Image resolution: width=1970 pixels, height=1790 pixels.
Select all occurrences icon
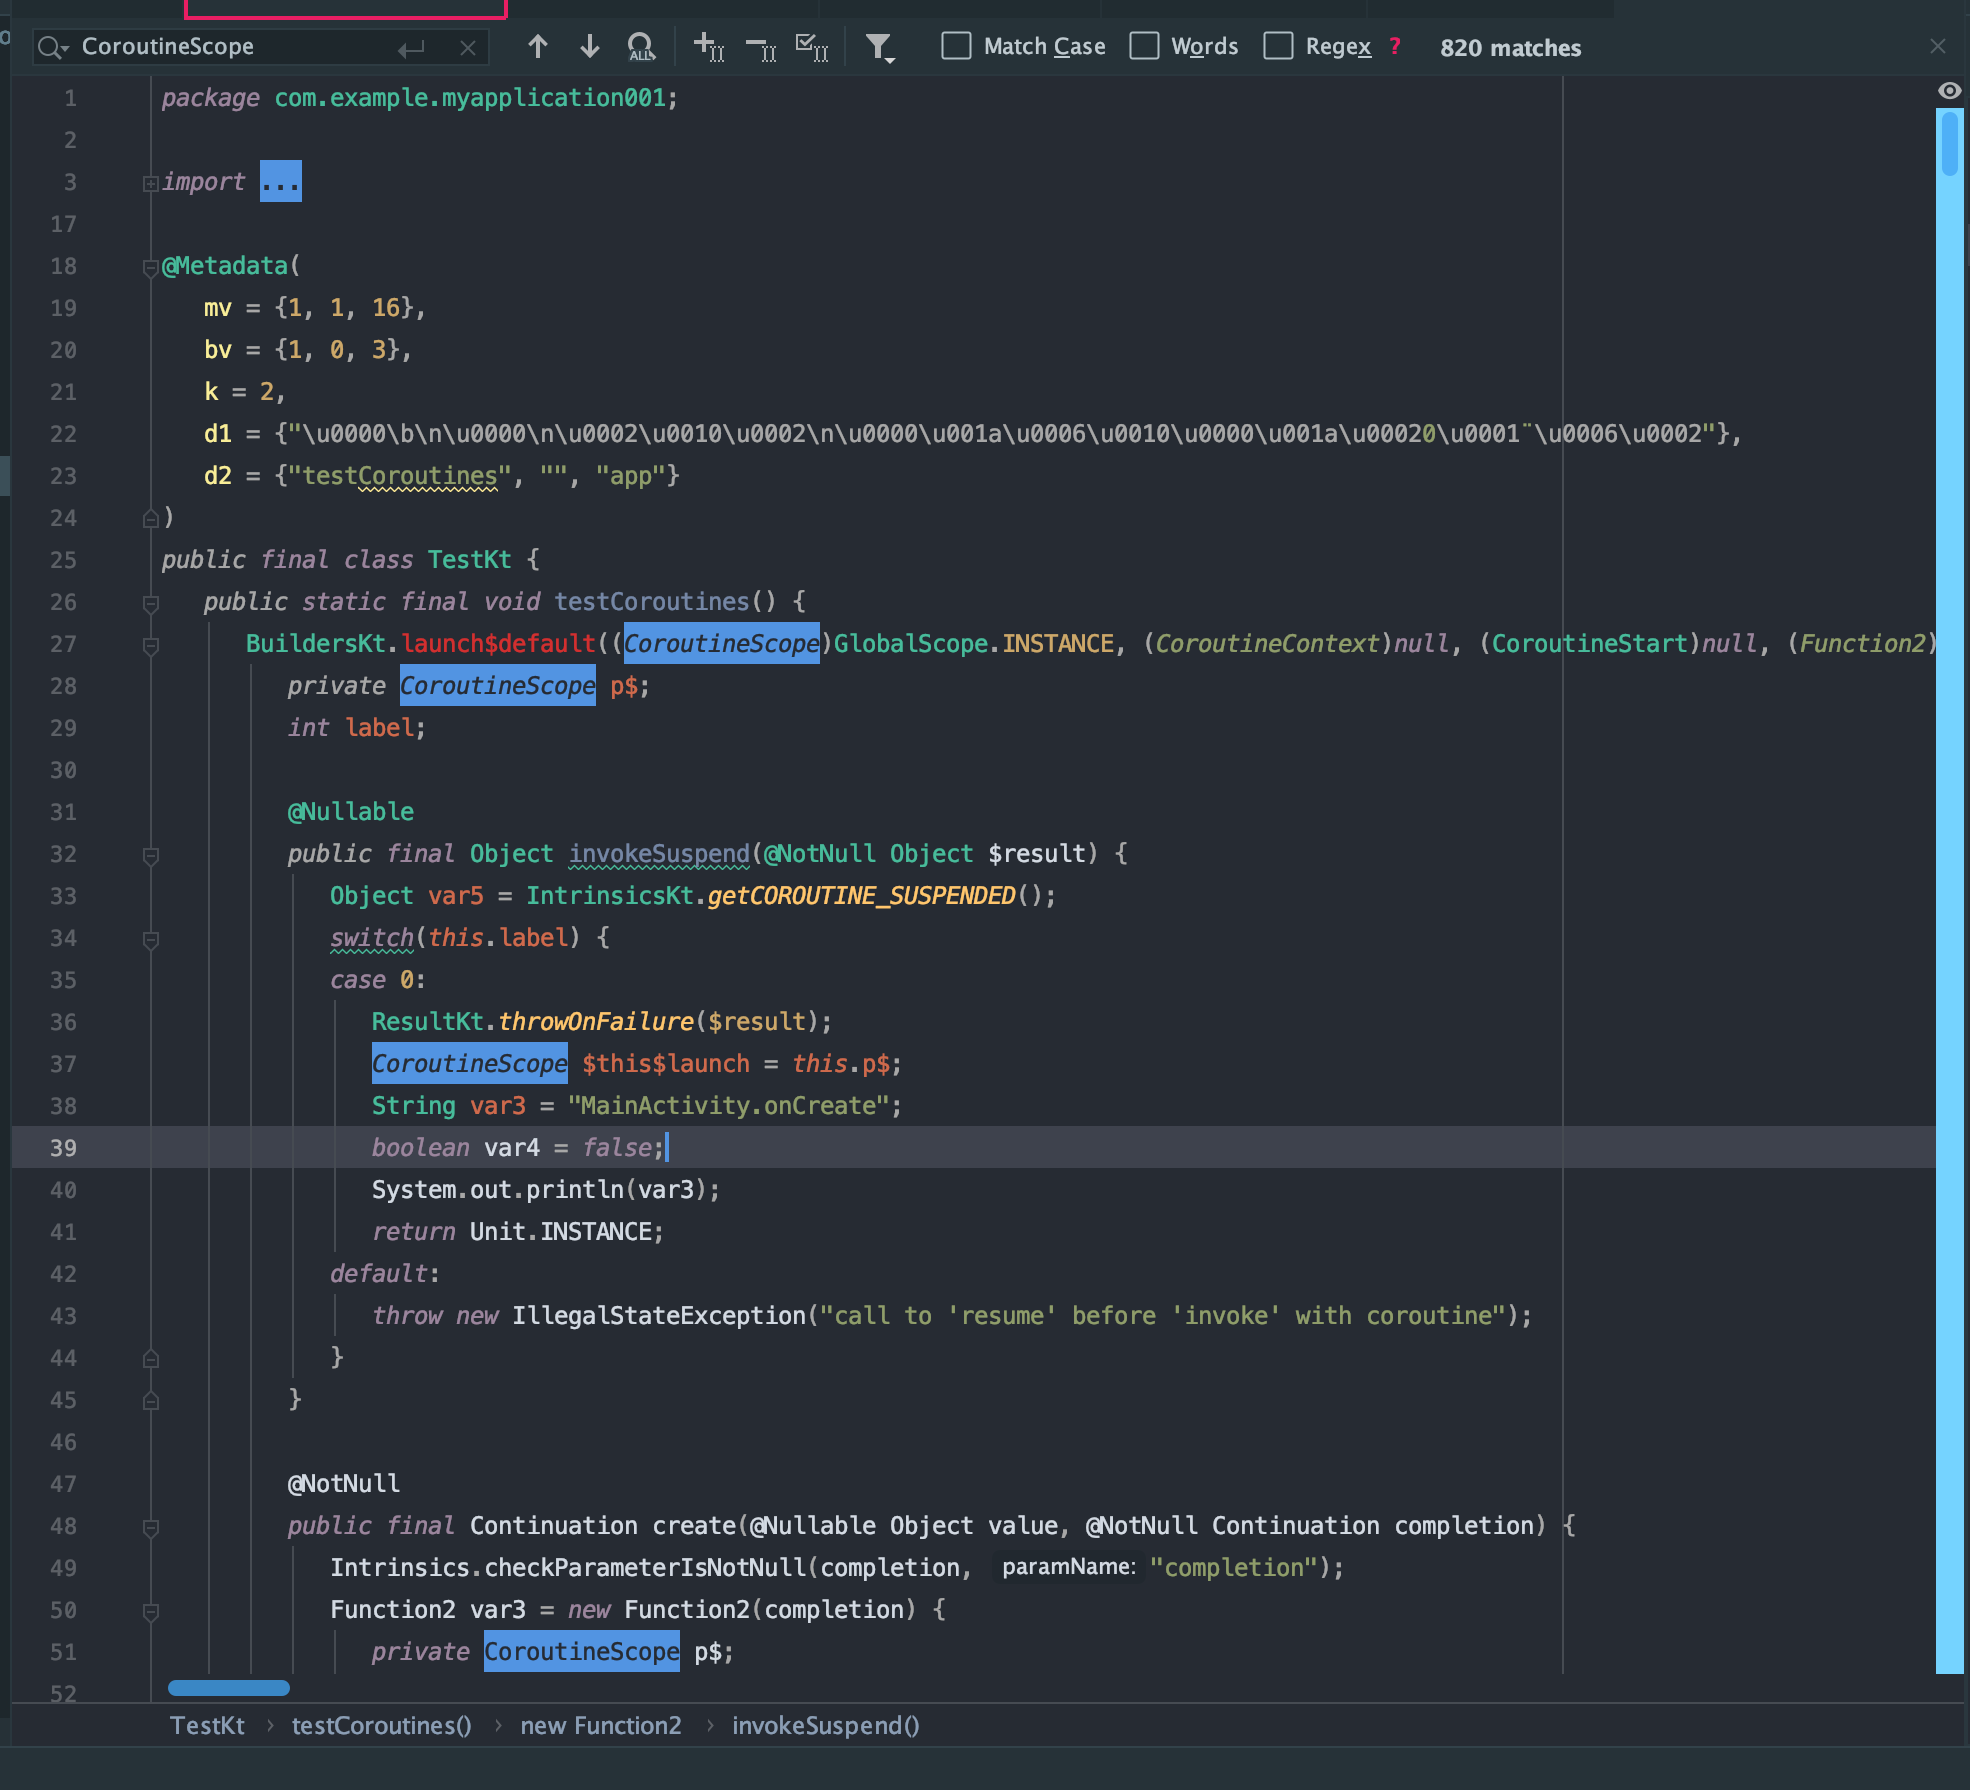[x=811, y=47]
